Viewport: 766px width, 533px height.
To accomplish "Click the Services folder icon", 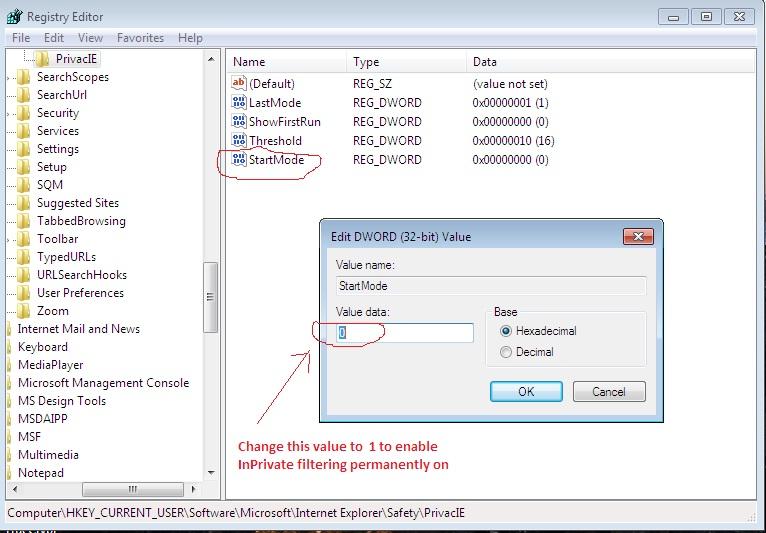I will [23, 131].
